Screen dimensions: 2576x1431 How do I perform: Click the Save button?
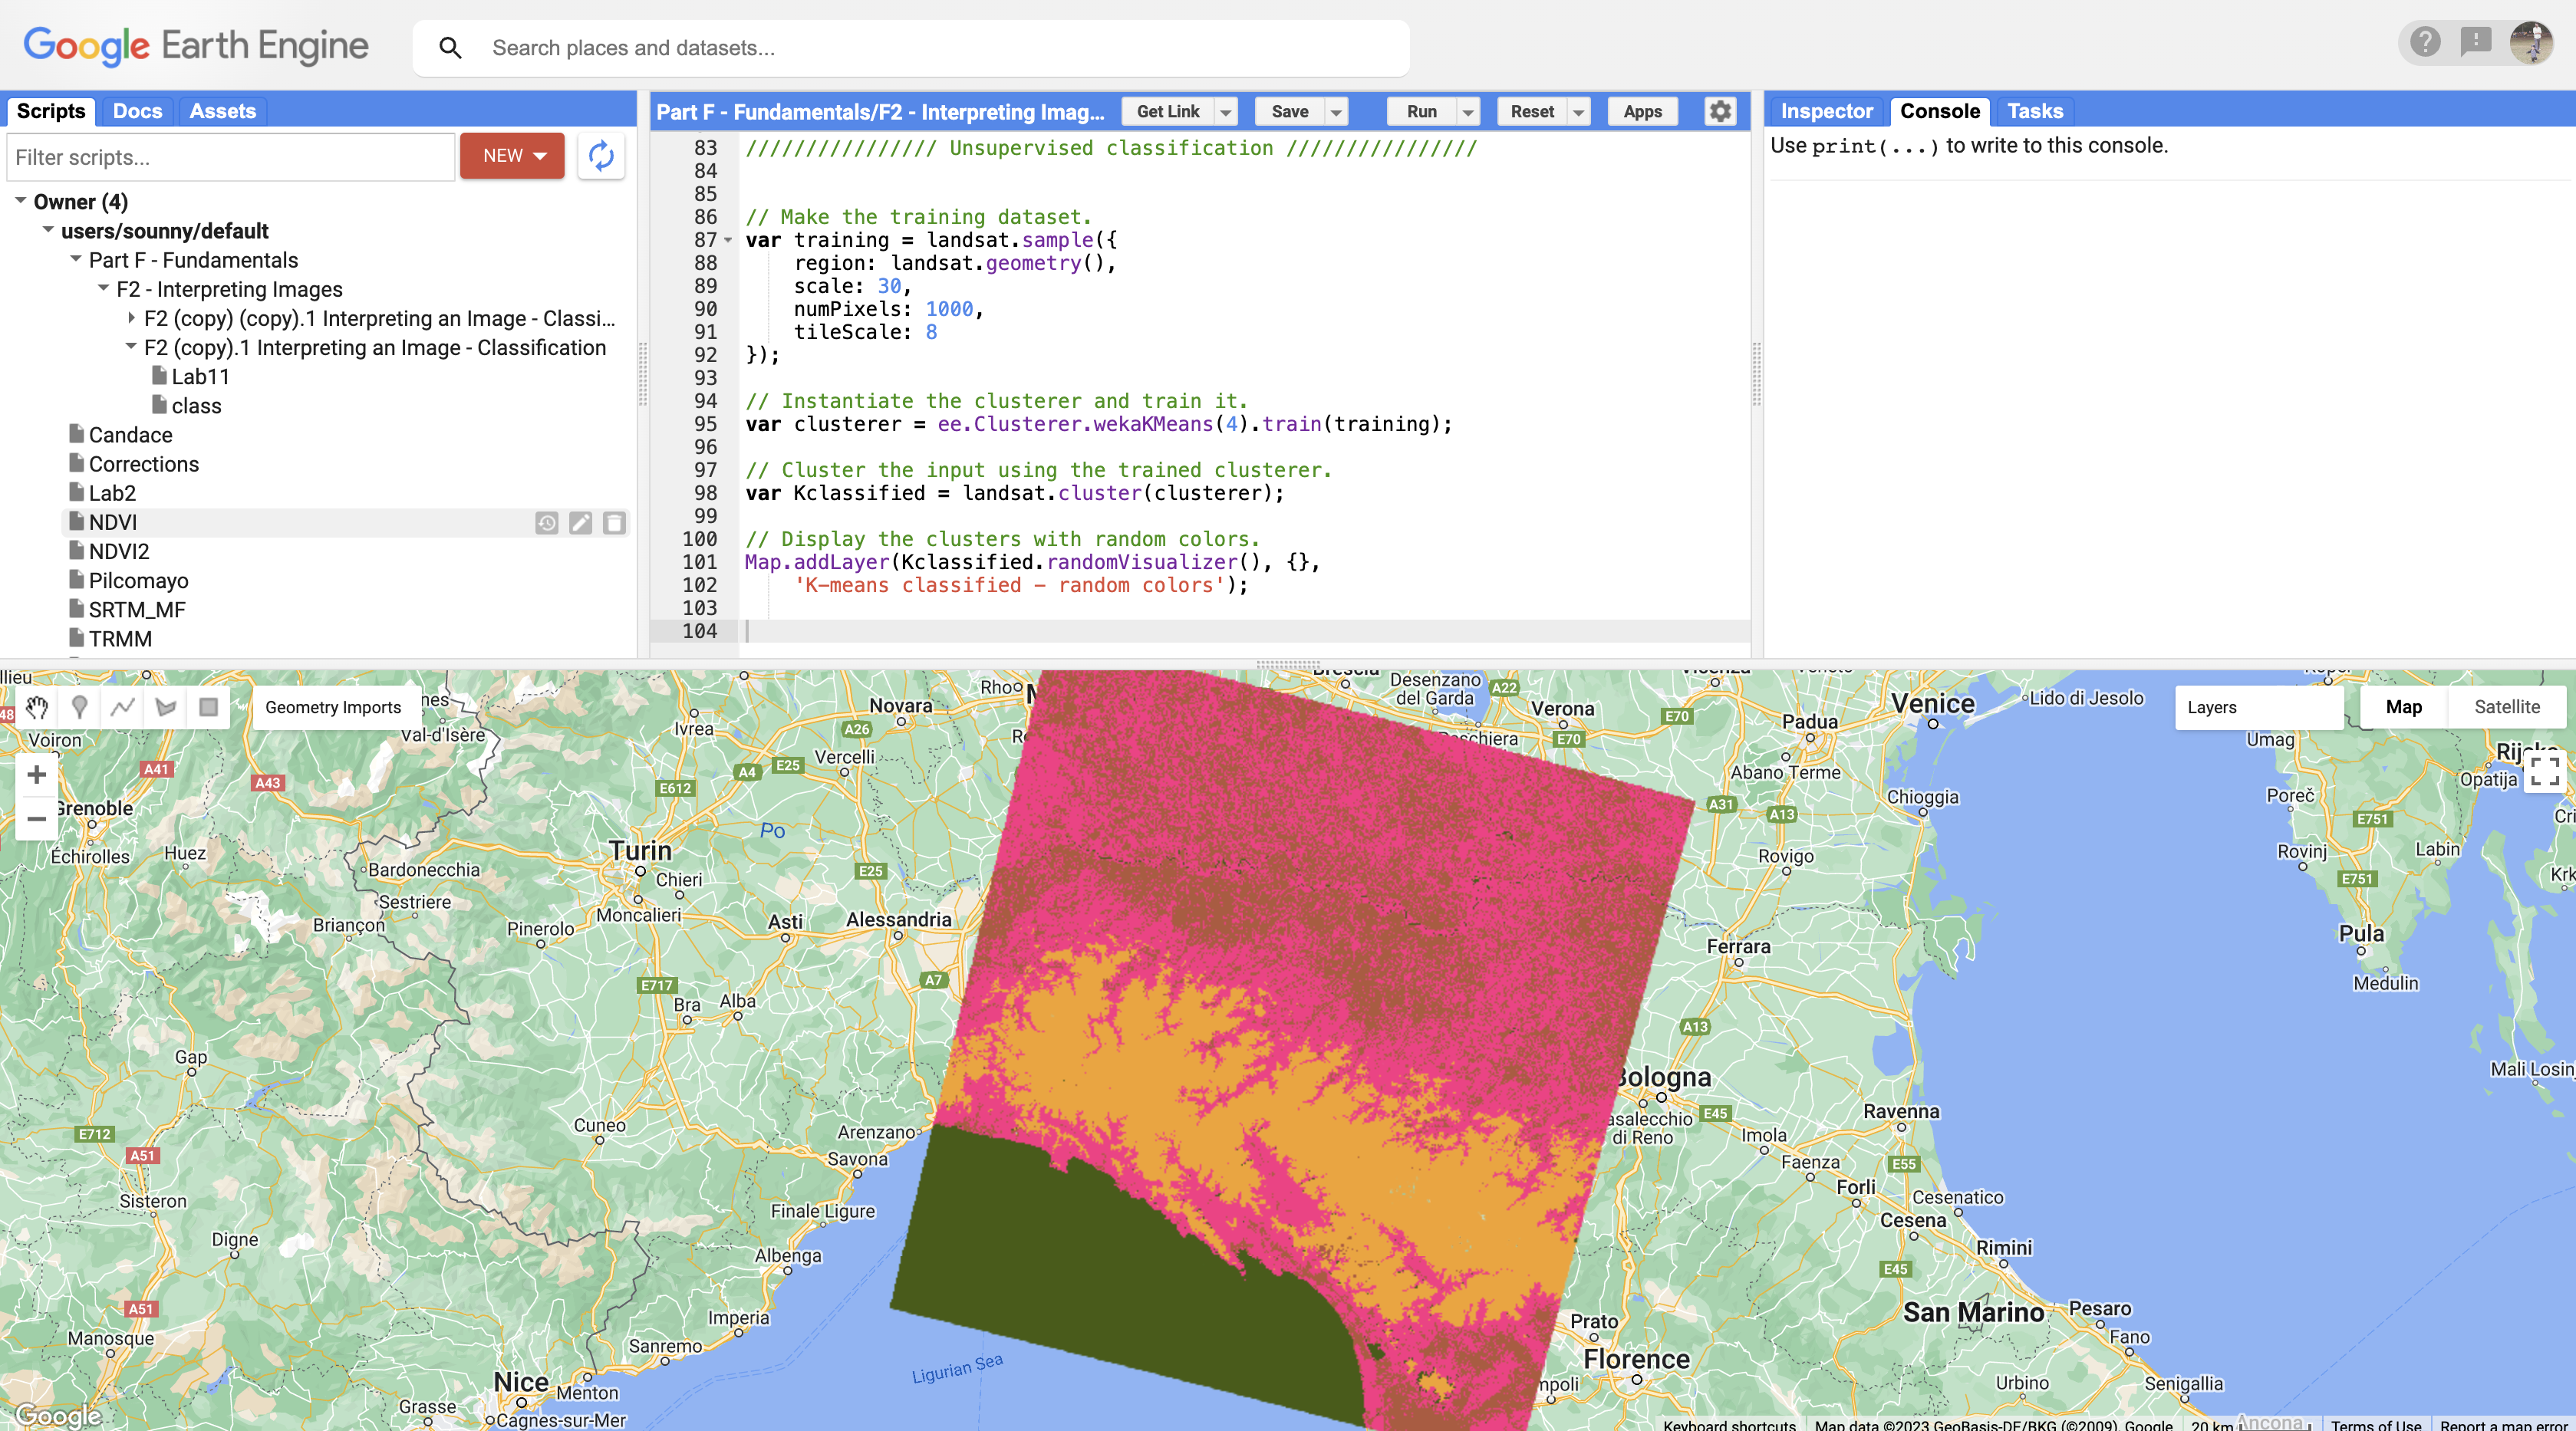1289,112
